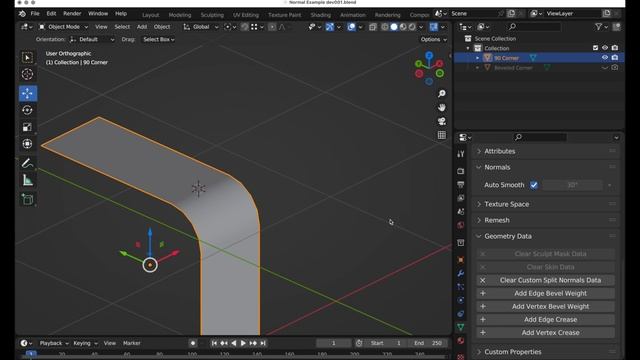This screenshot has width=640, height=360.
Task: Pick the Annotate tool
Action: point(27,163)
